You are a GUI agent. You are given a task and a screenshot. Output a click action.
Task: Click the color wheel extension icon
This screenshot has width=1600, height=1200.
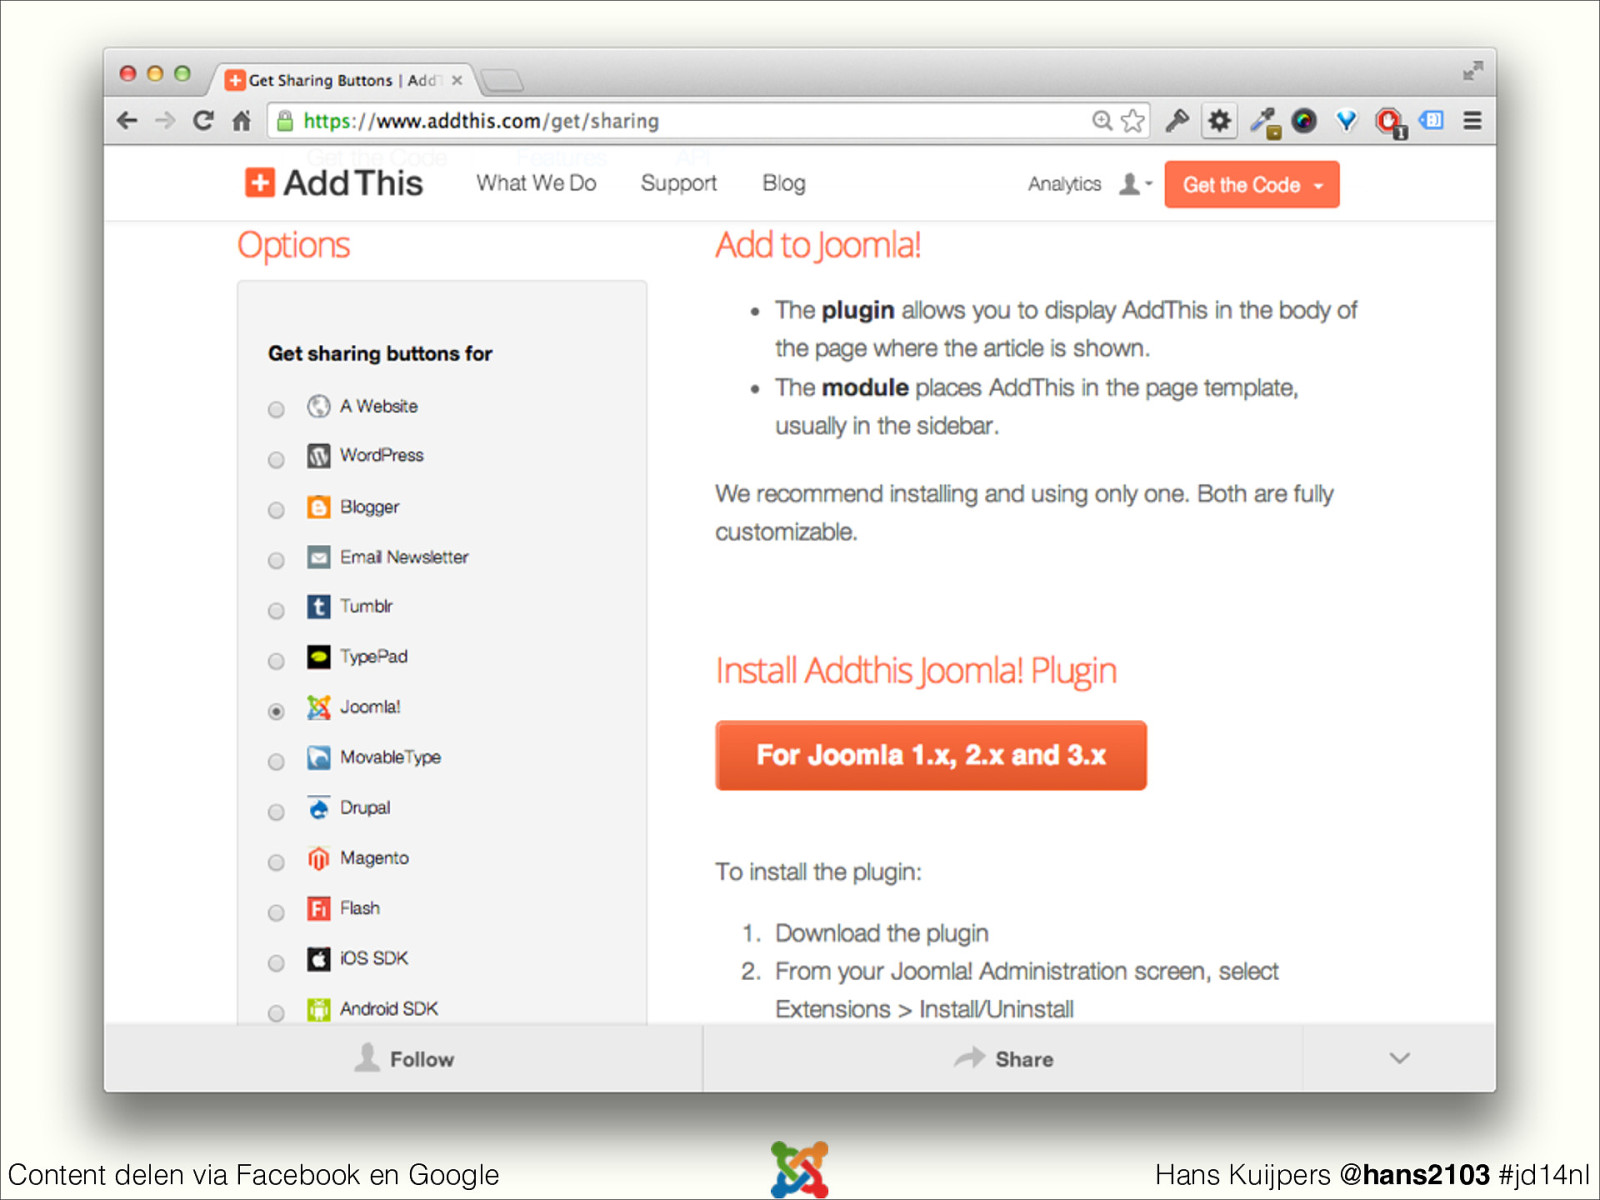(x=1304, y=121)
